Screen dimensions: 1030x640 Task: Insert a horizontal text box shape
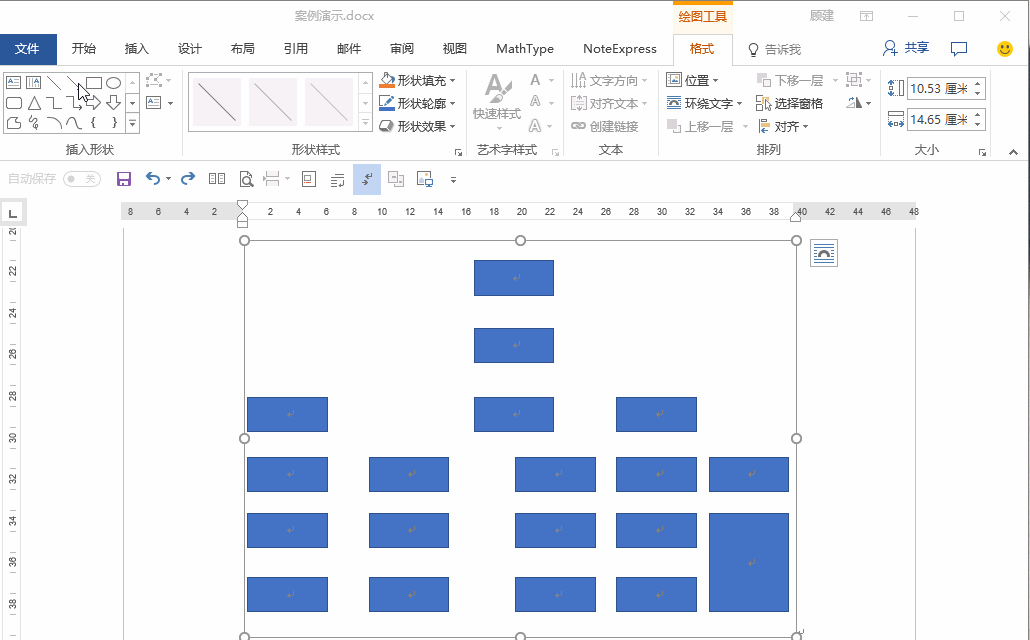[x=13, y=82]
